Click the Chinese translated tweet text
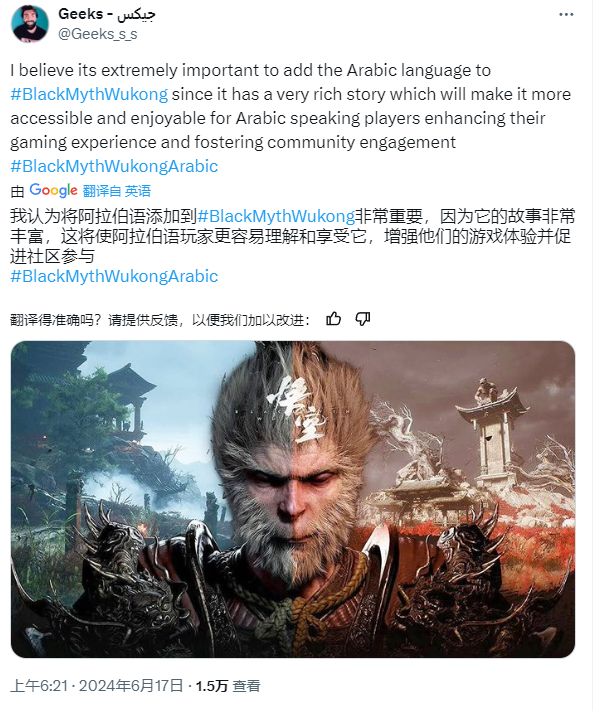This screenshot has height=711, width=595. coord(293,236)
